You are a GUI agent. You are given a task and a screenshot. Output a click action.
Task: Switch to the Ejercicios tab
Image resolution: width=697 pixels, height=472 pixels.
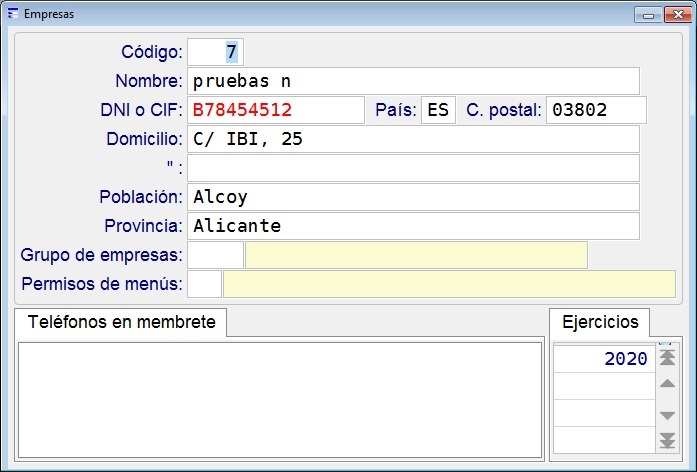coord(600,322)
